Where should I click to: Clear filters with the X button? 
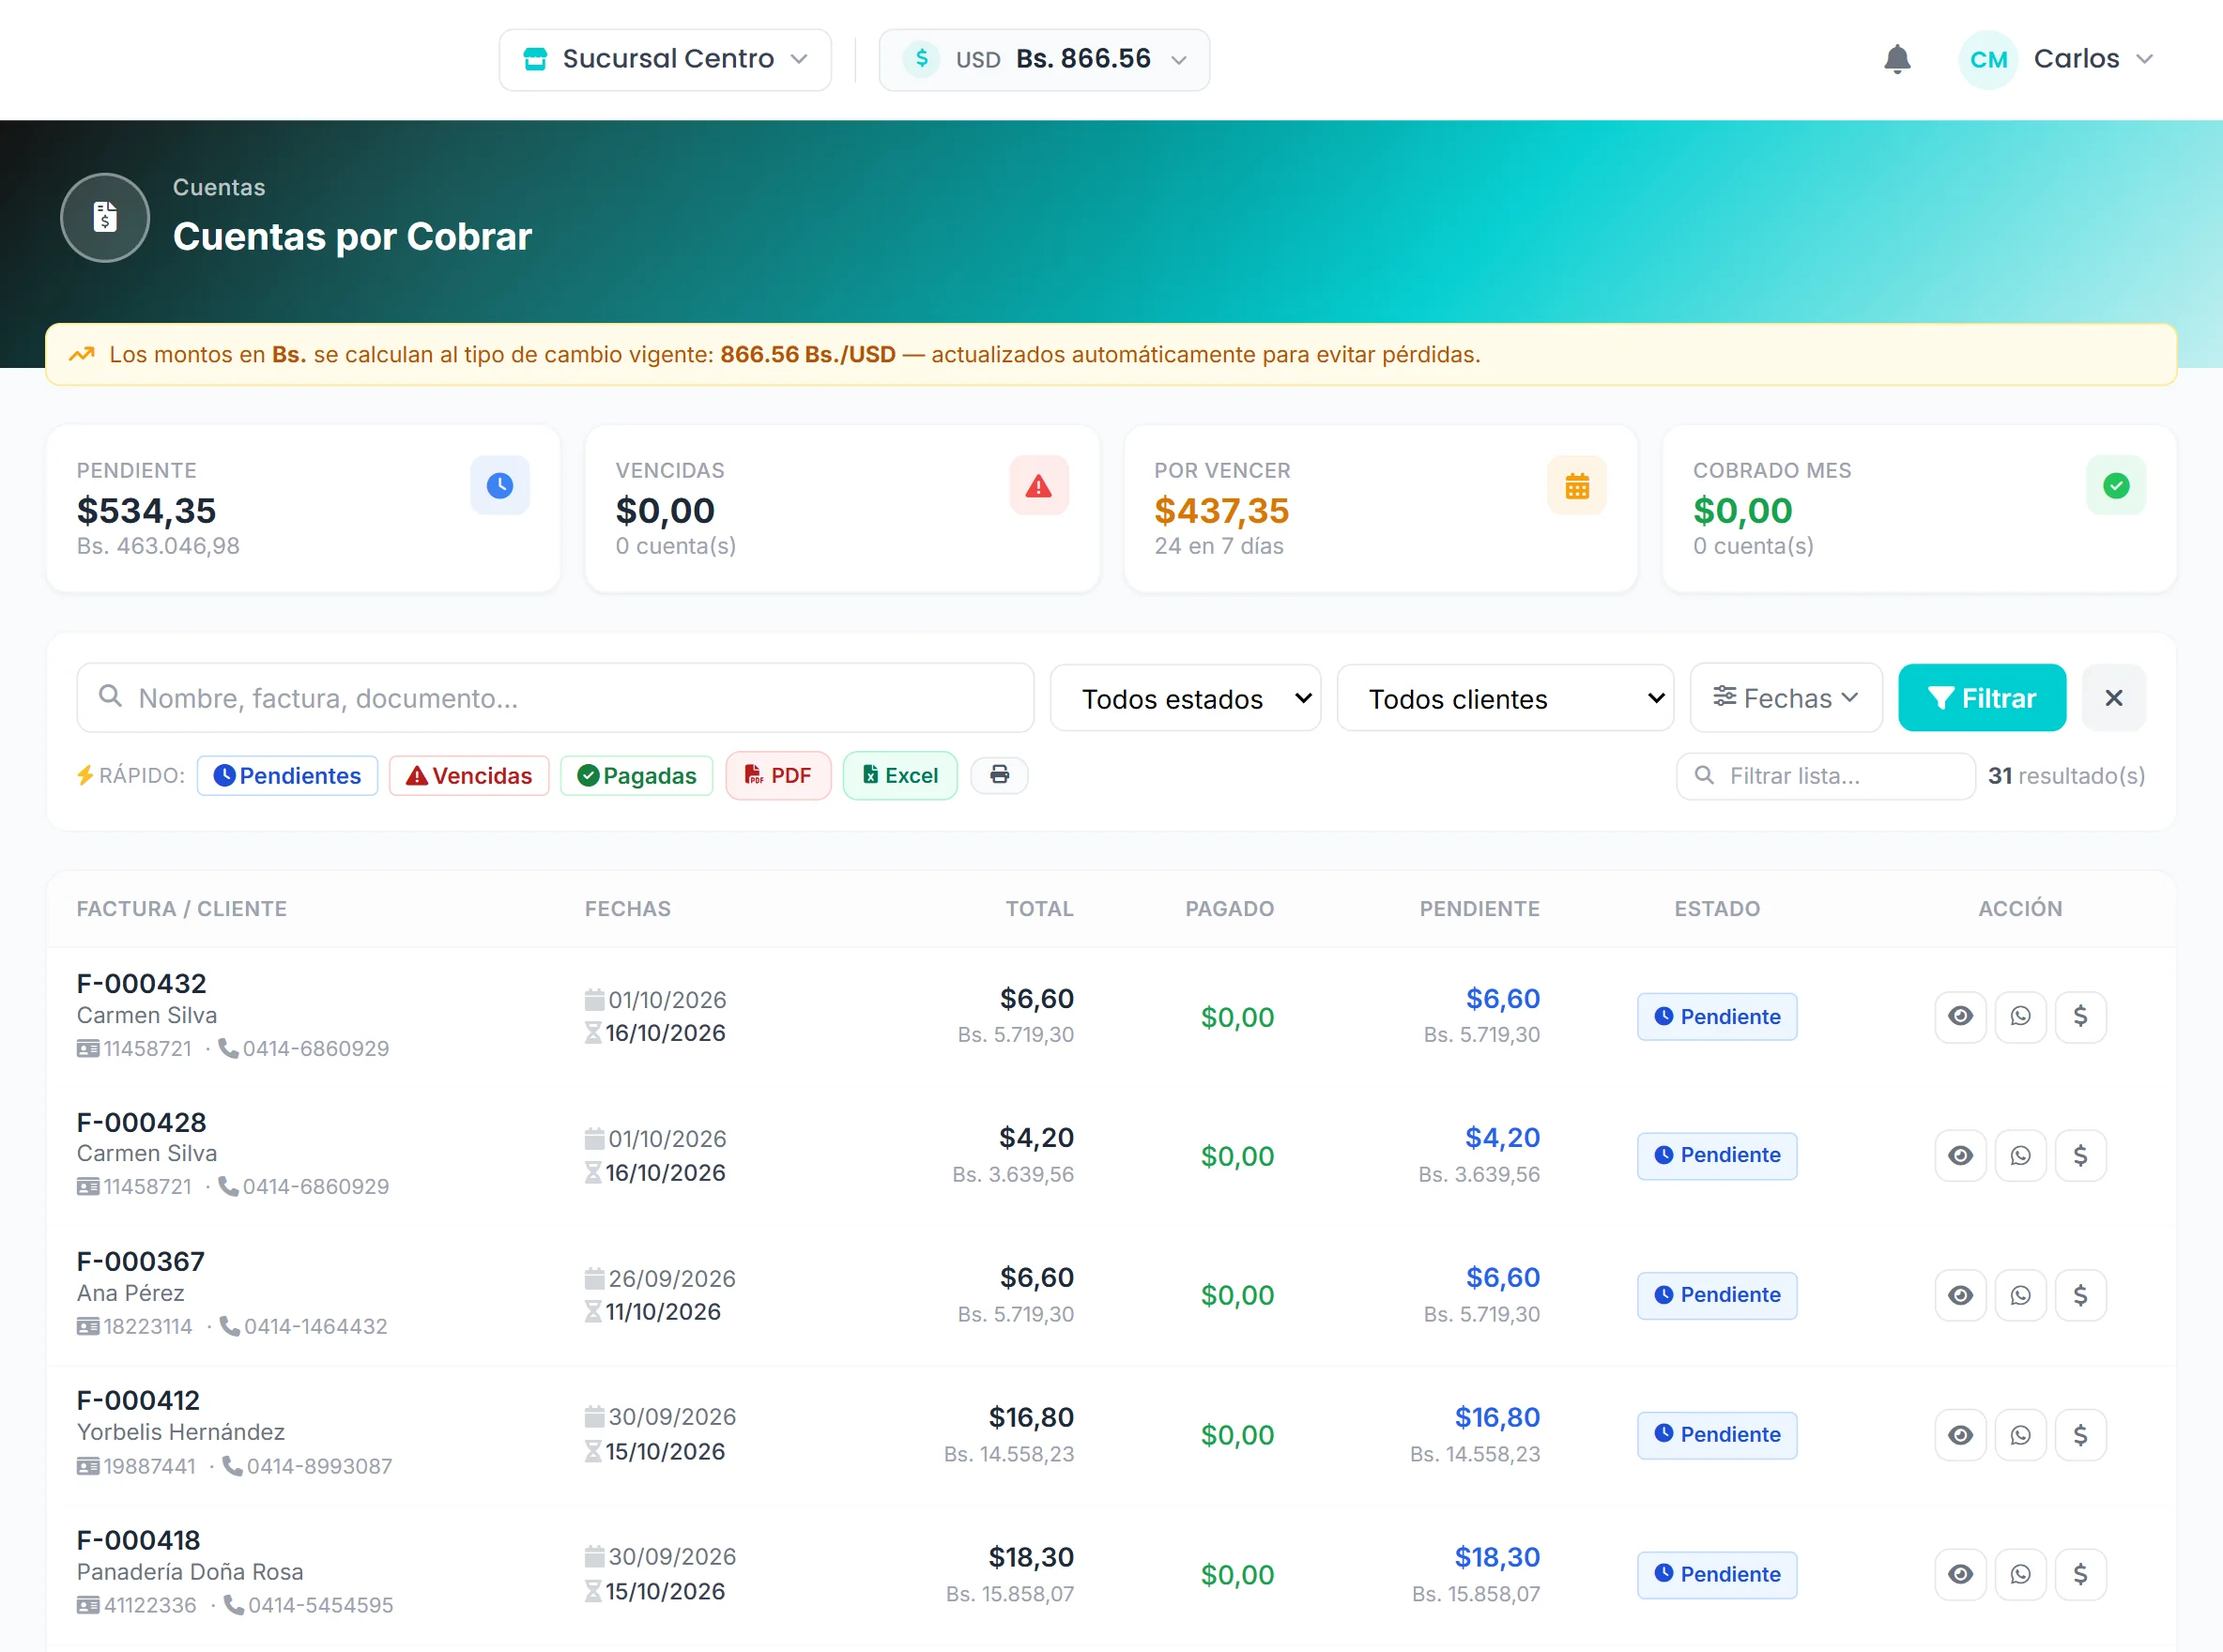click(2113, 698)
